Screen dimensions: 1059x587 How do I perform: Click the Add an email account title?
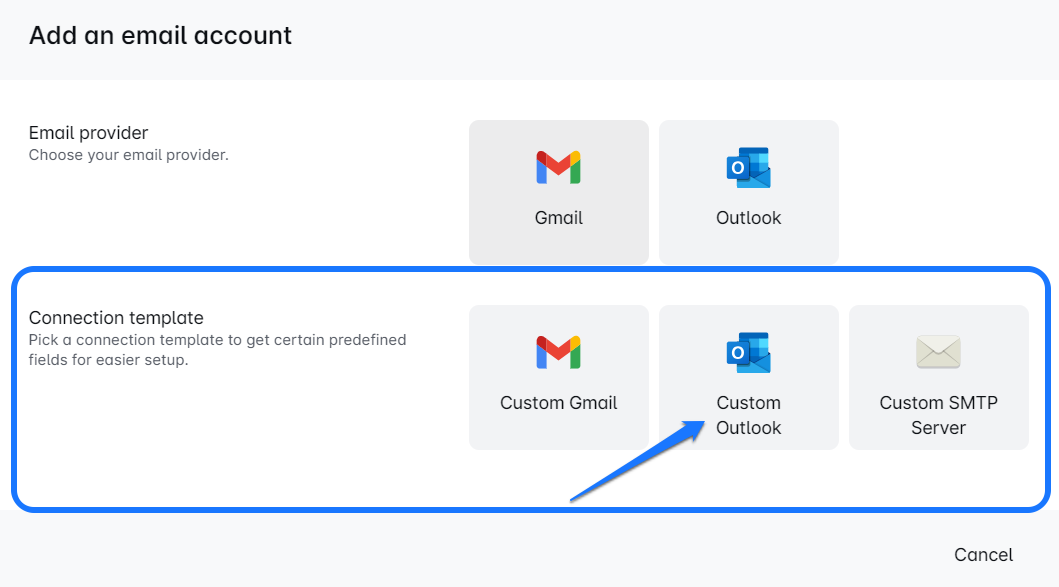[x=159, y=35]
